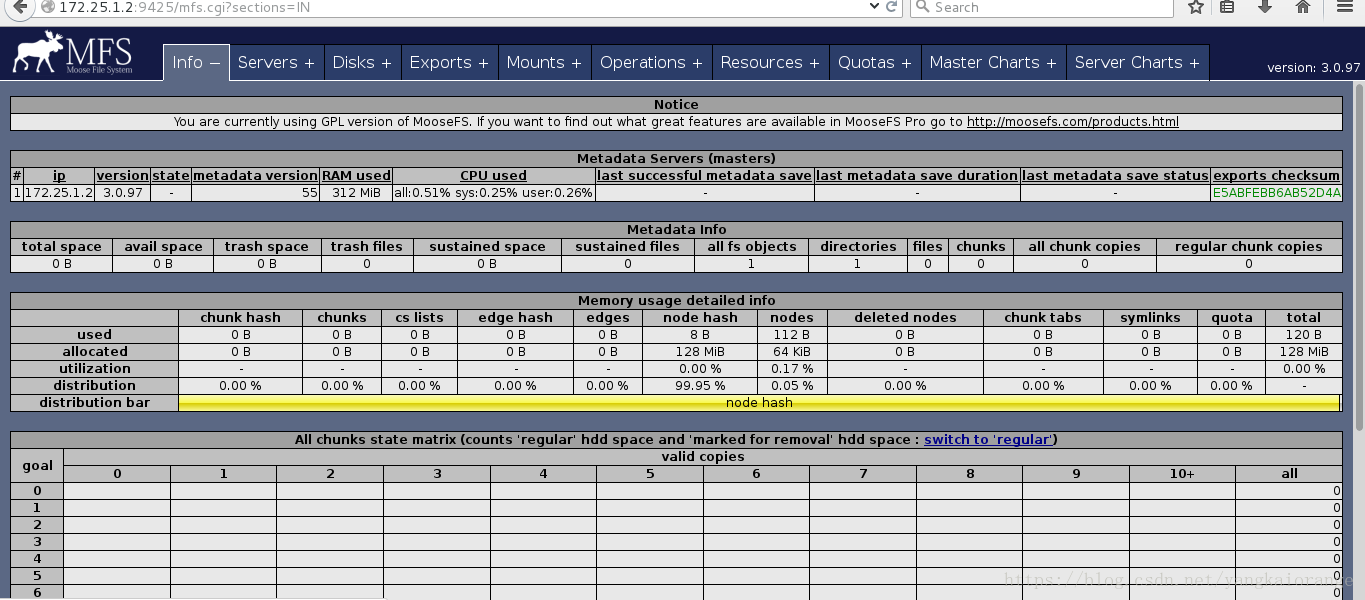The image size is (1365, 600).
Task: Select node hash allocated value 128 MiB
Action: pyautogui.click(x=700, y=352)
